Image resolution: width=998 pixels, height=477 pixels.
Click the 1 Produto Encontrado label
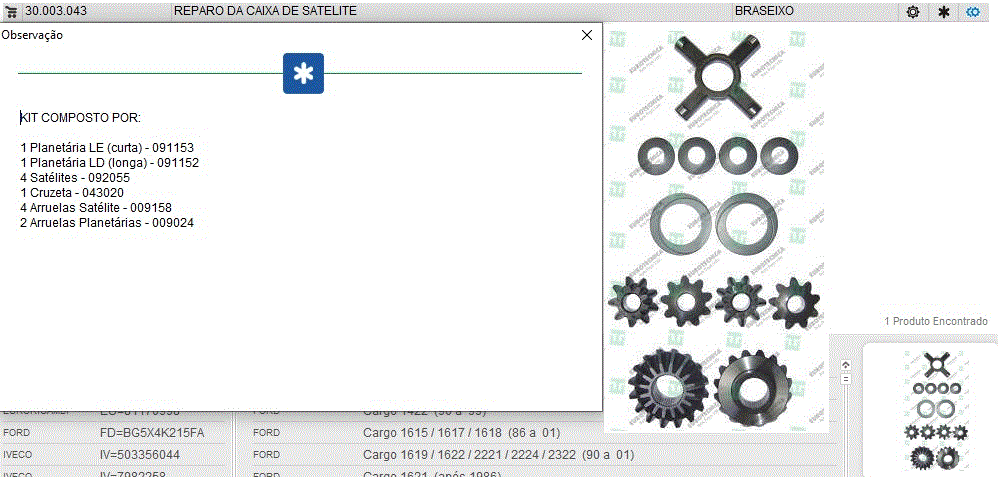pyautogui.click(x=935, y=321)
